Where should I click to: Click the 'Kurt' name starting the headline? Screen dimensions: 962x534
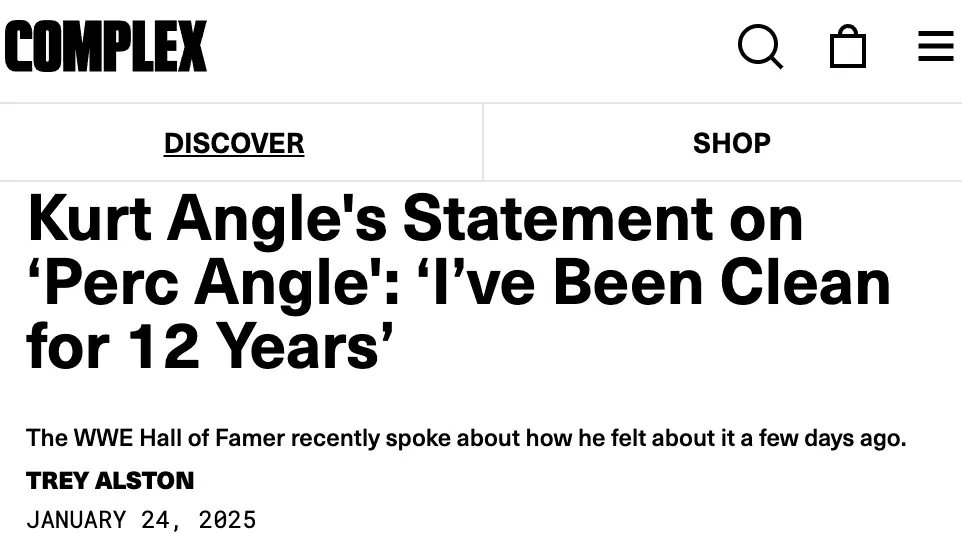click(89, 219)
